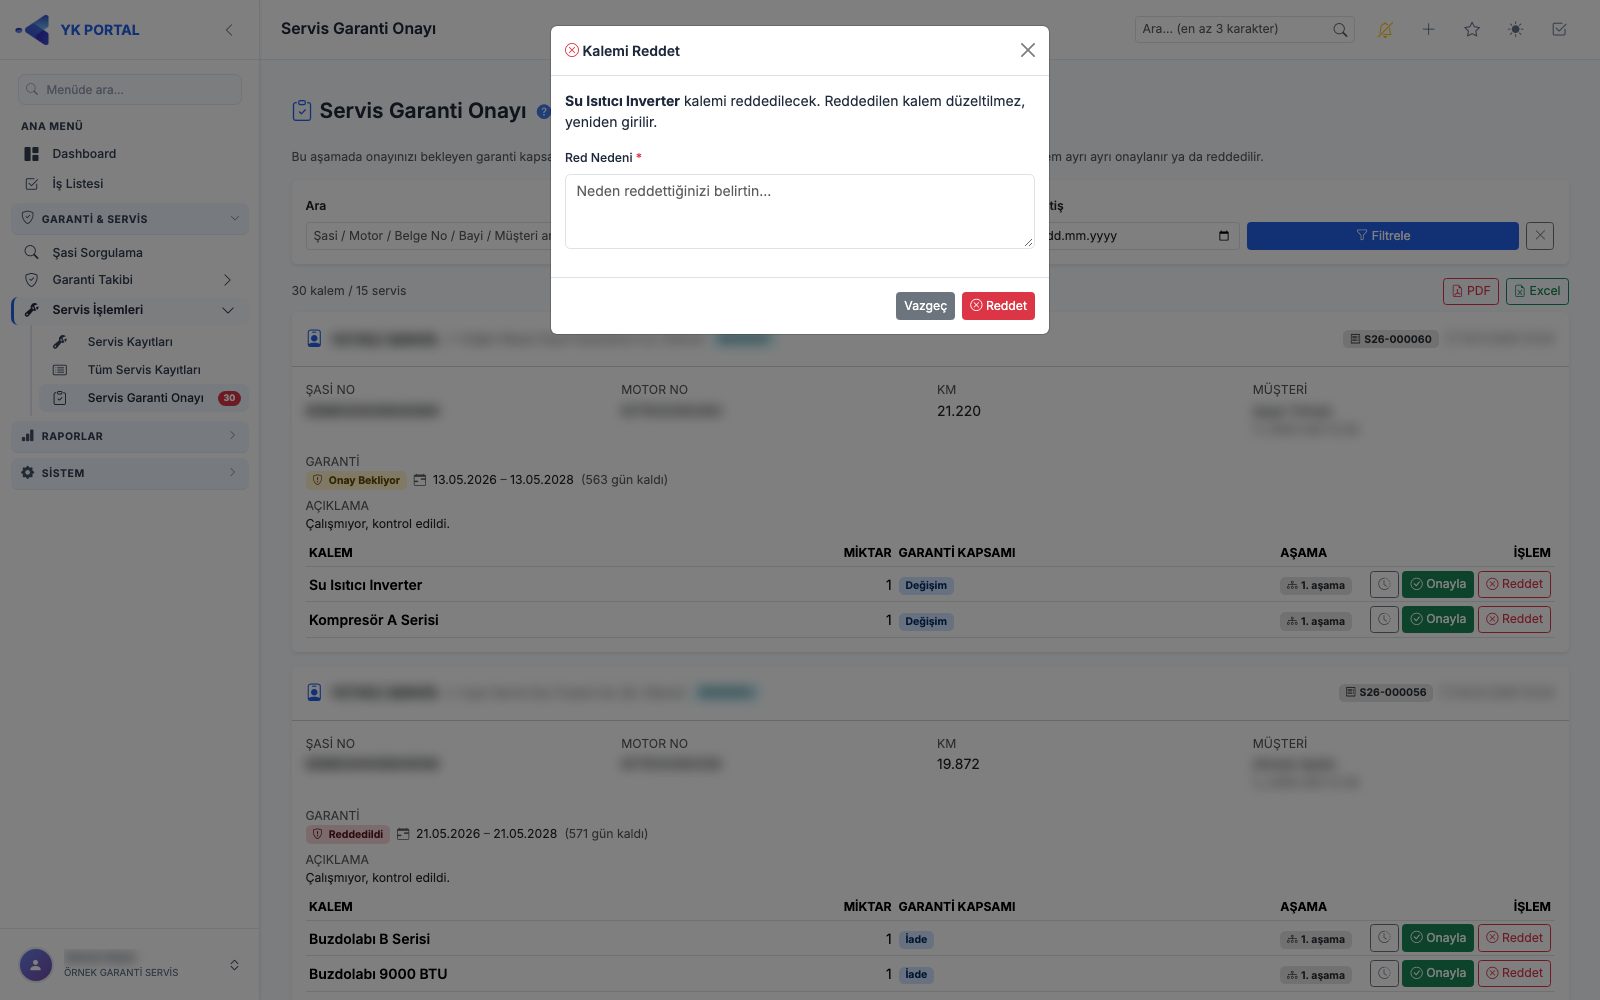Click the red Reddet button in dialog
This screenshot has height=1000, width=1600.
point(998,306)
